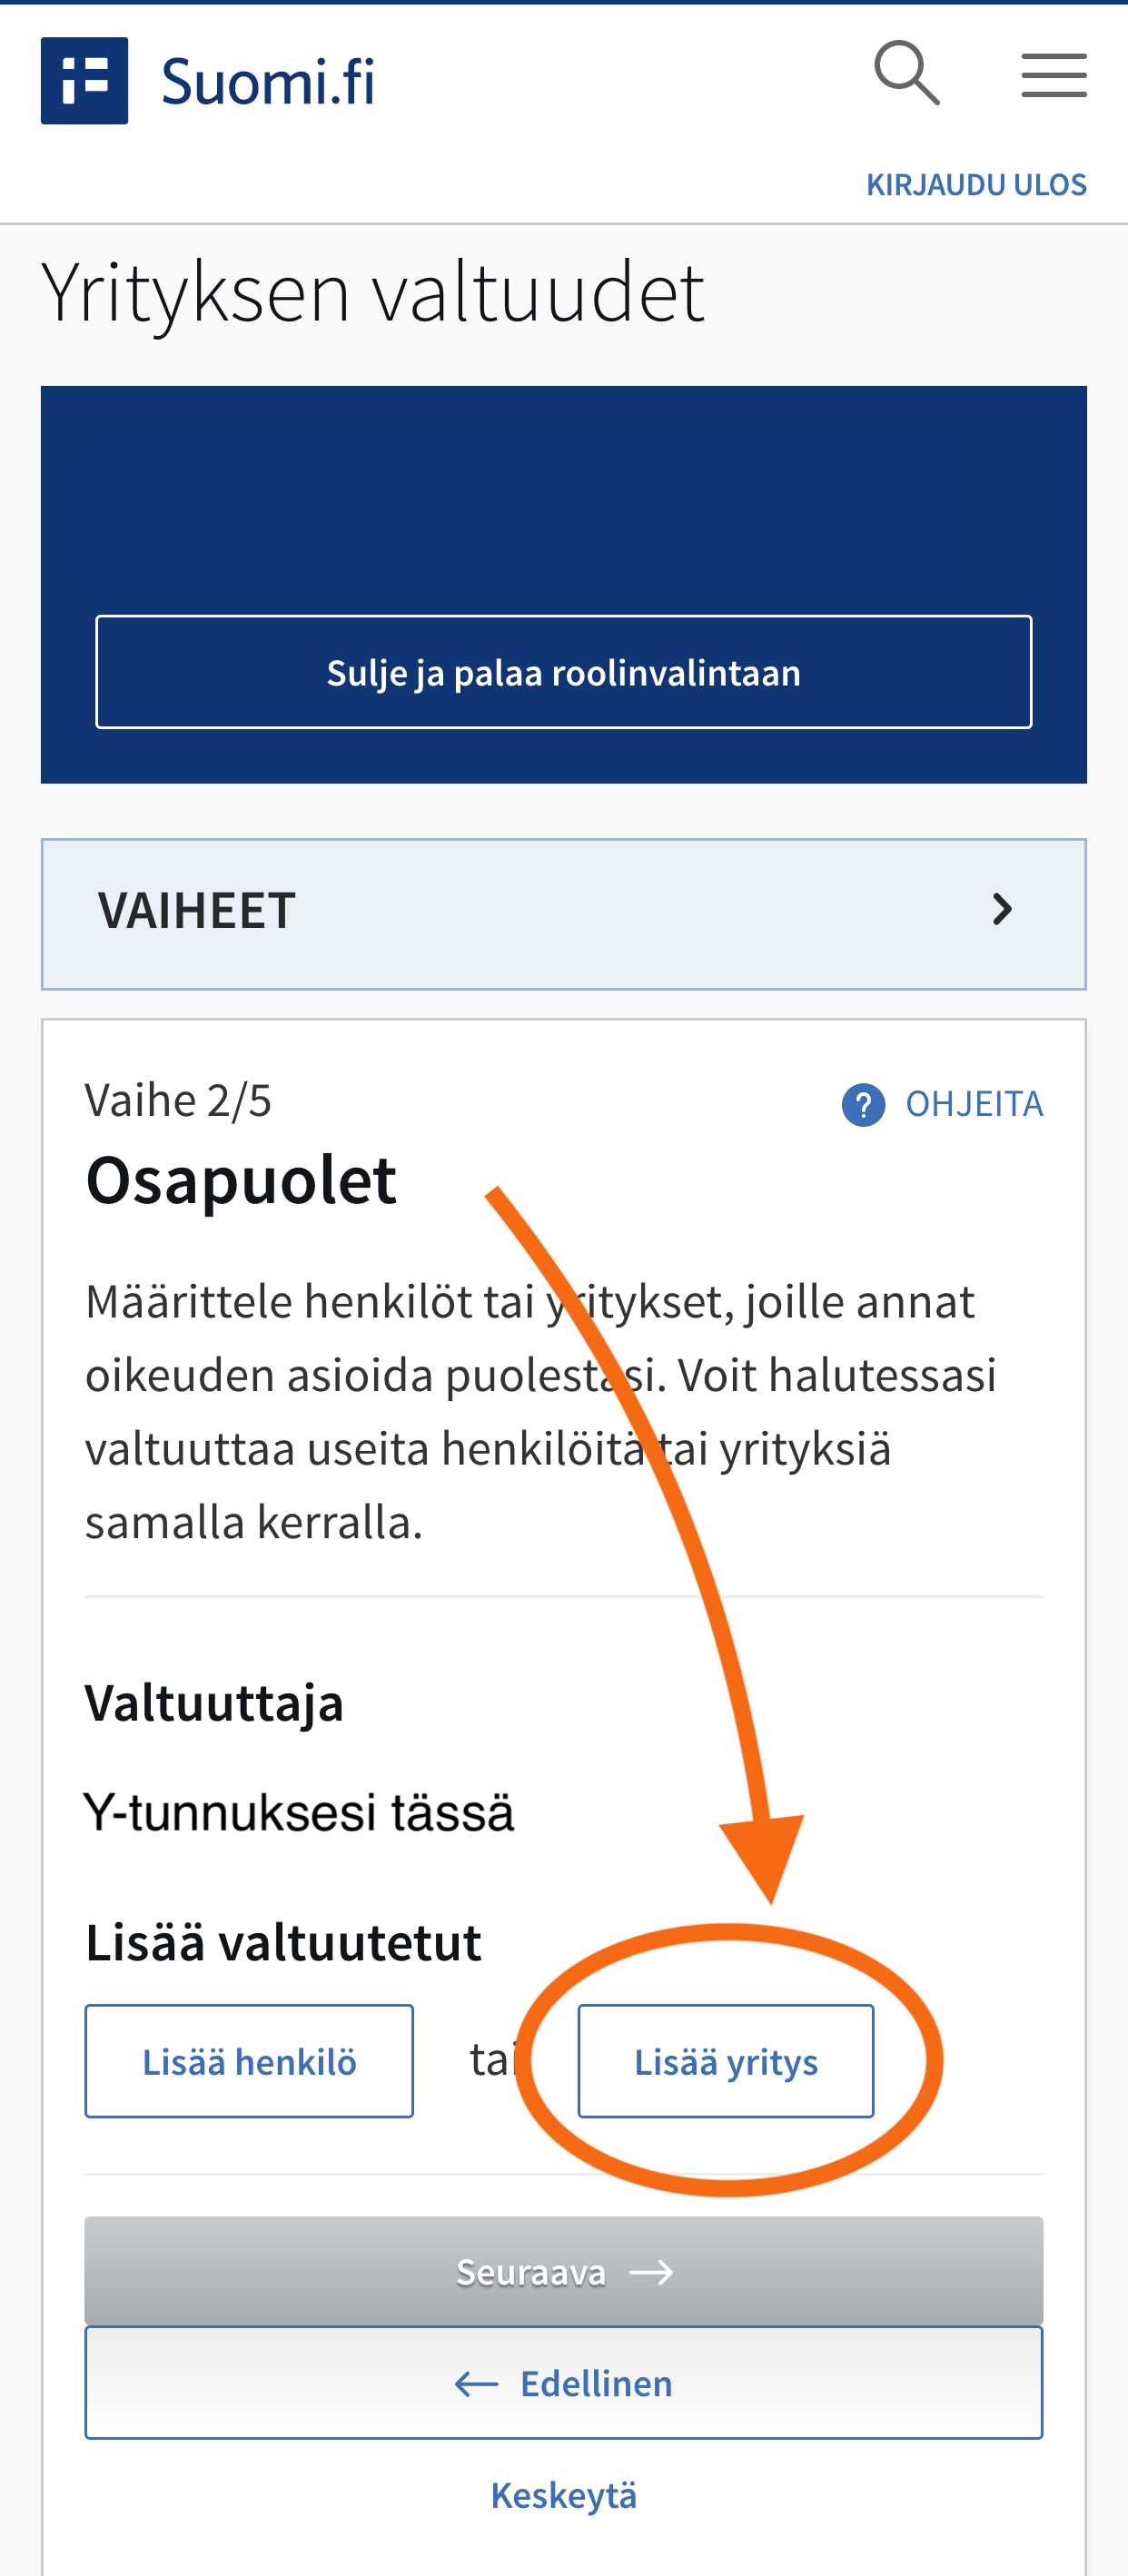Click the right arrow icon on Seuraava

(x=651, y=2273)
